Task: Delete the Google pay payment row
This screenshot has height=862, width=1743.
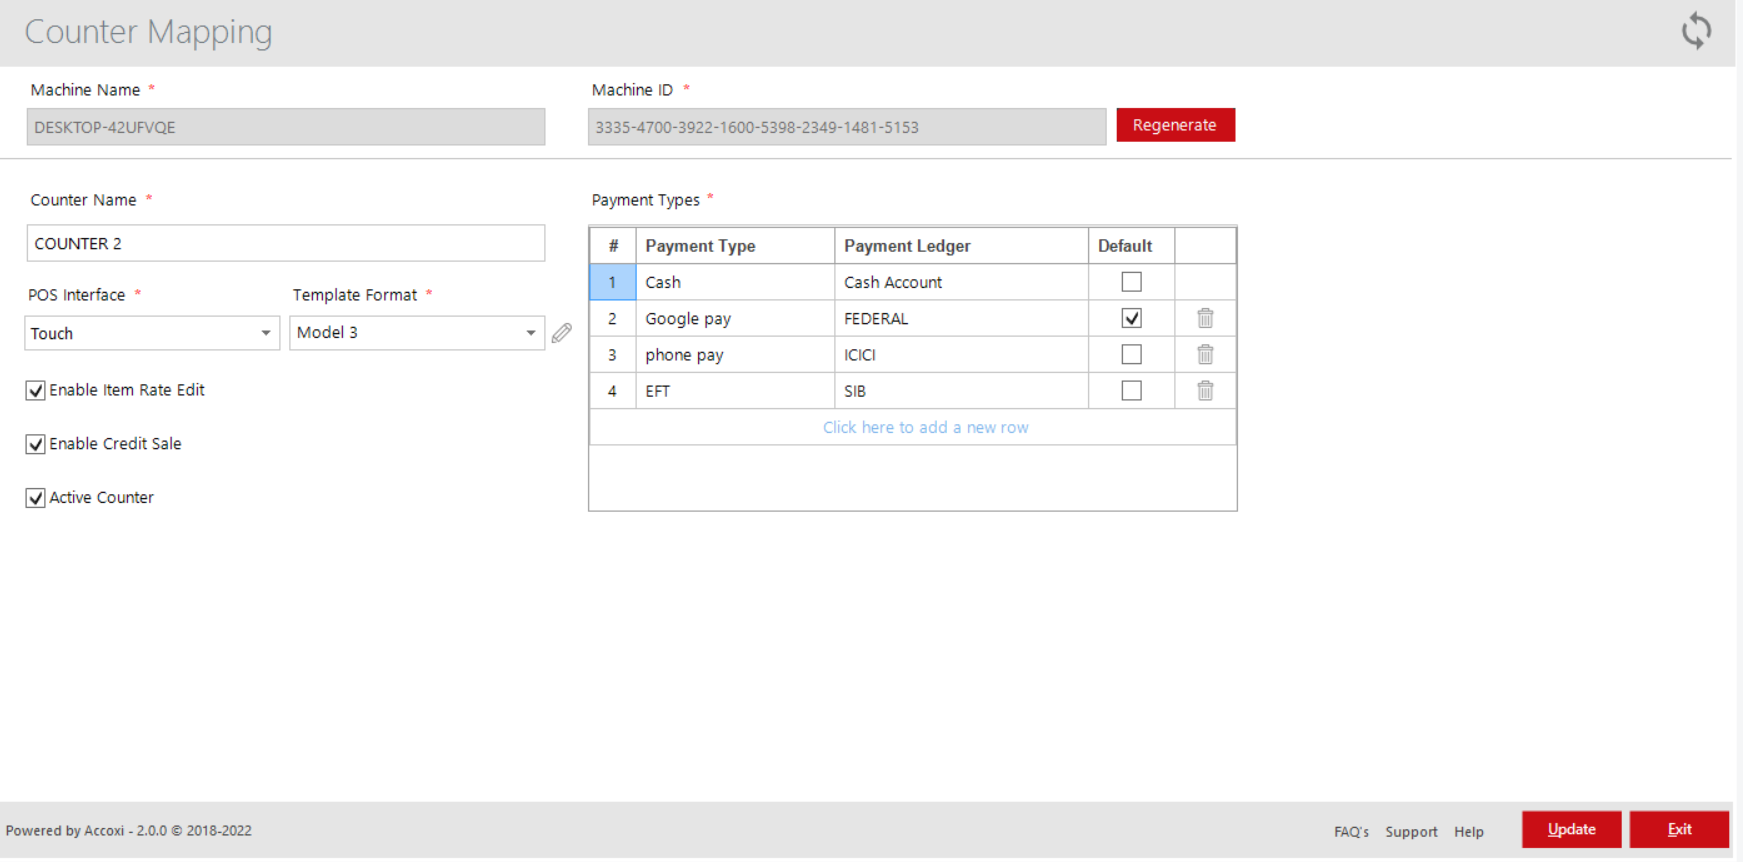Action: (1205, 318)
